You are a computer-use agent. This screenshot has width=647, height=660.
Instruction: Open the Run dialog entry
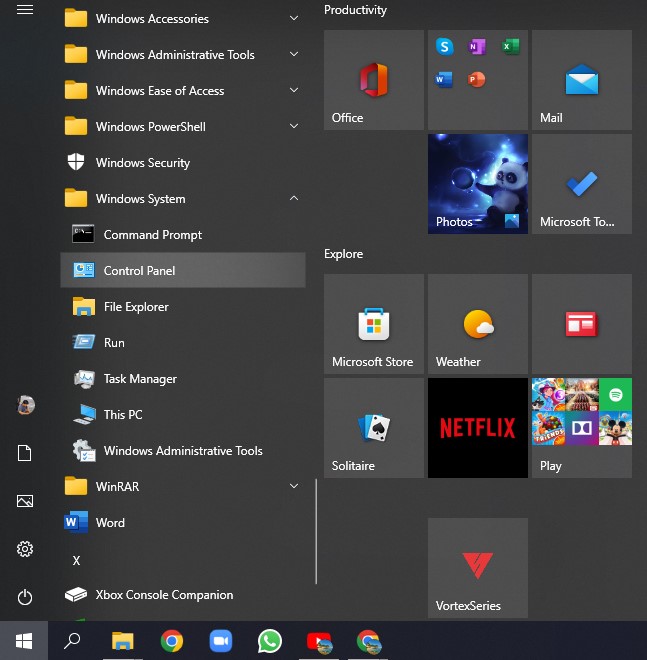183,342
